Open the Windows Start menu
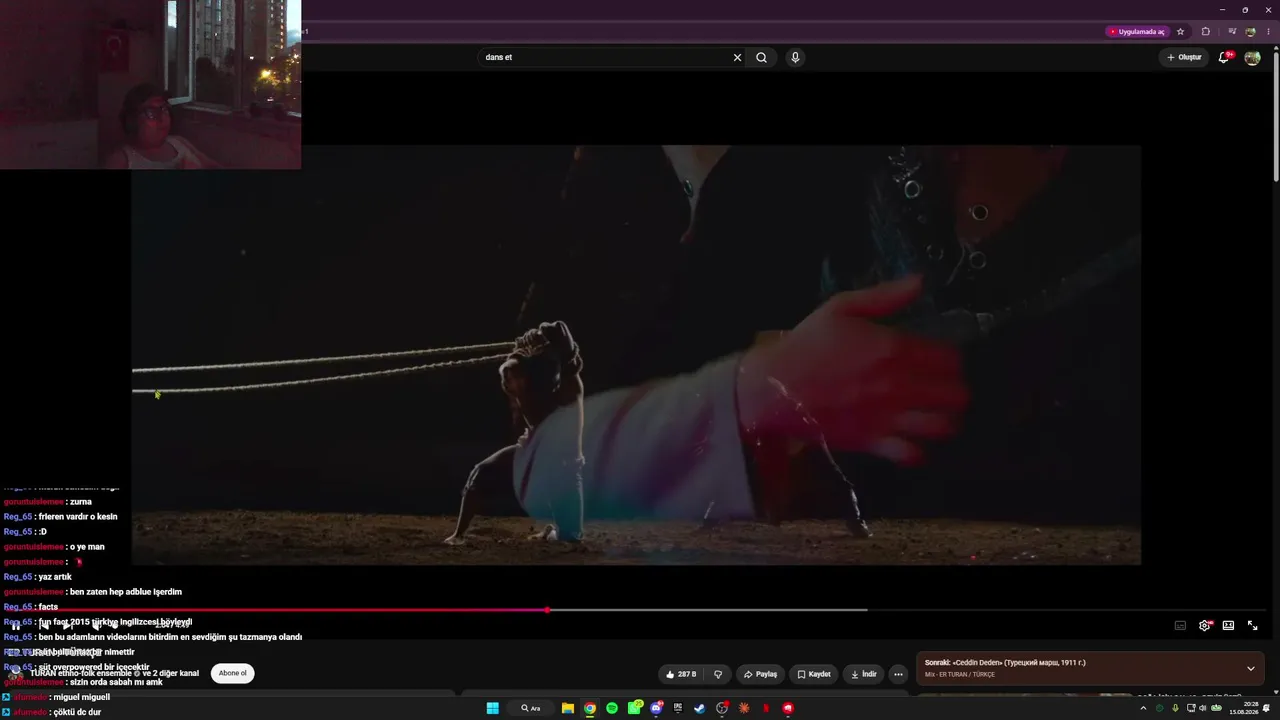This screenshot has width=1280, height=720. coord(493,708)
